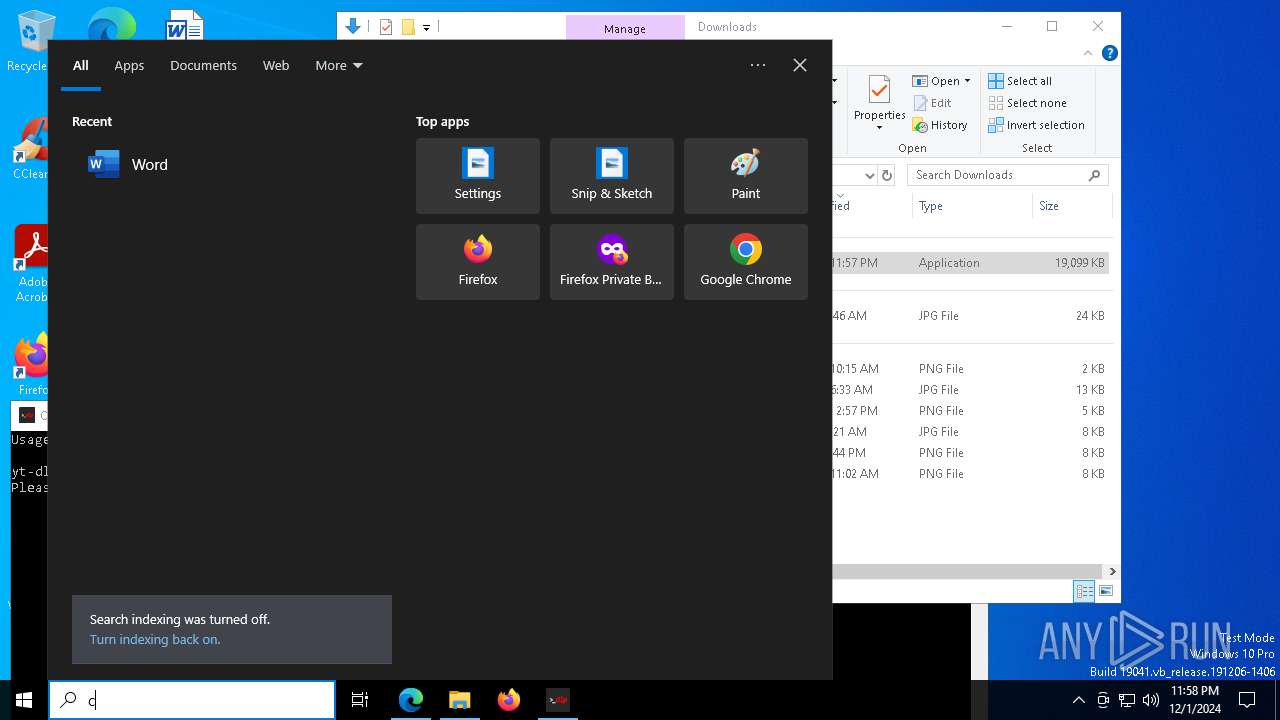
Task: Open network status in system tray
Action: [x=1127, y=700]
